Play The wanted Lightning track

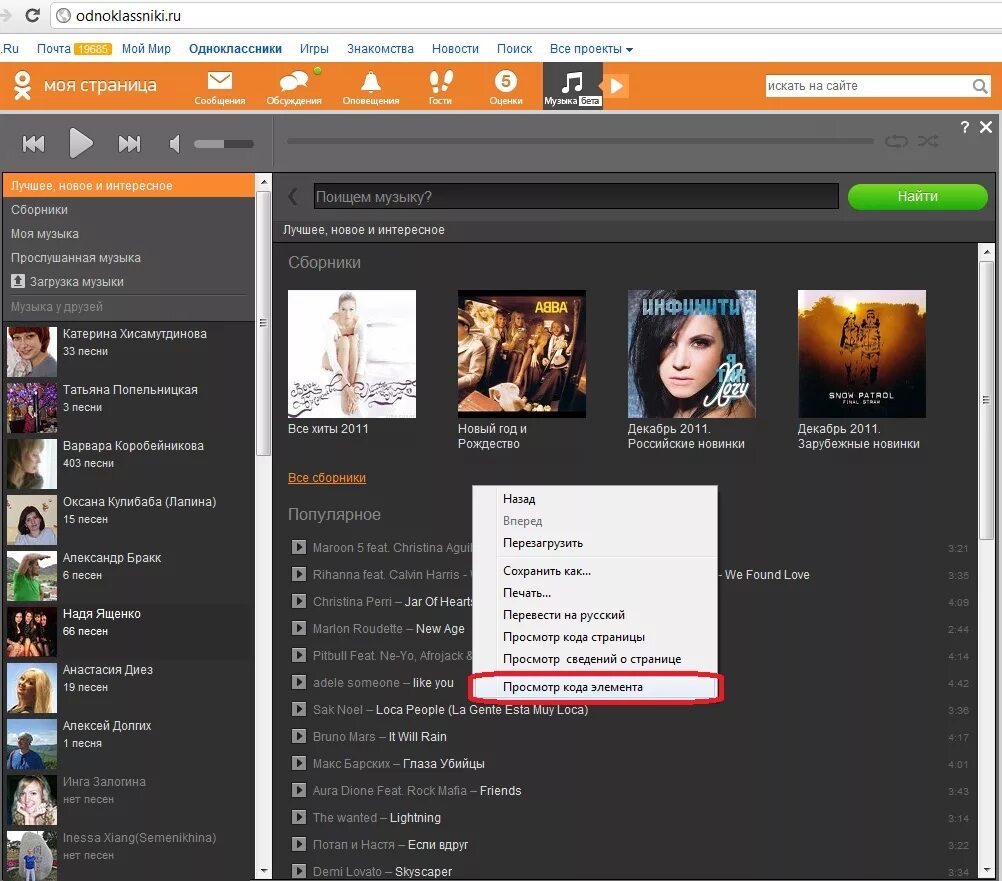(298, 817)
